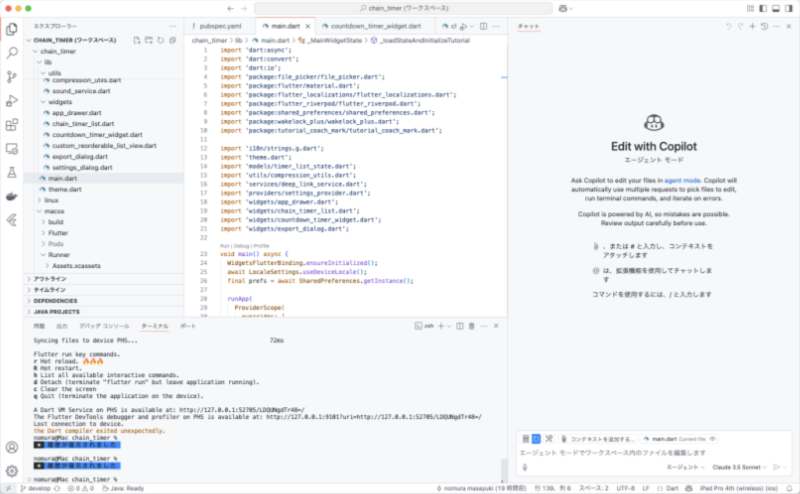Screen dimensions: 800x494
Task: Go back with title bar arrow
Action: 231,8
